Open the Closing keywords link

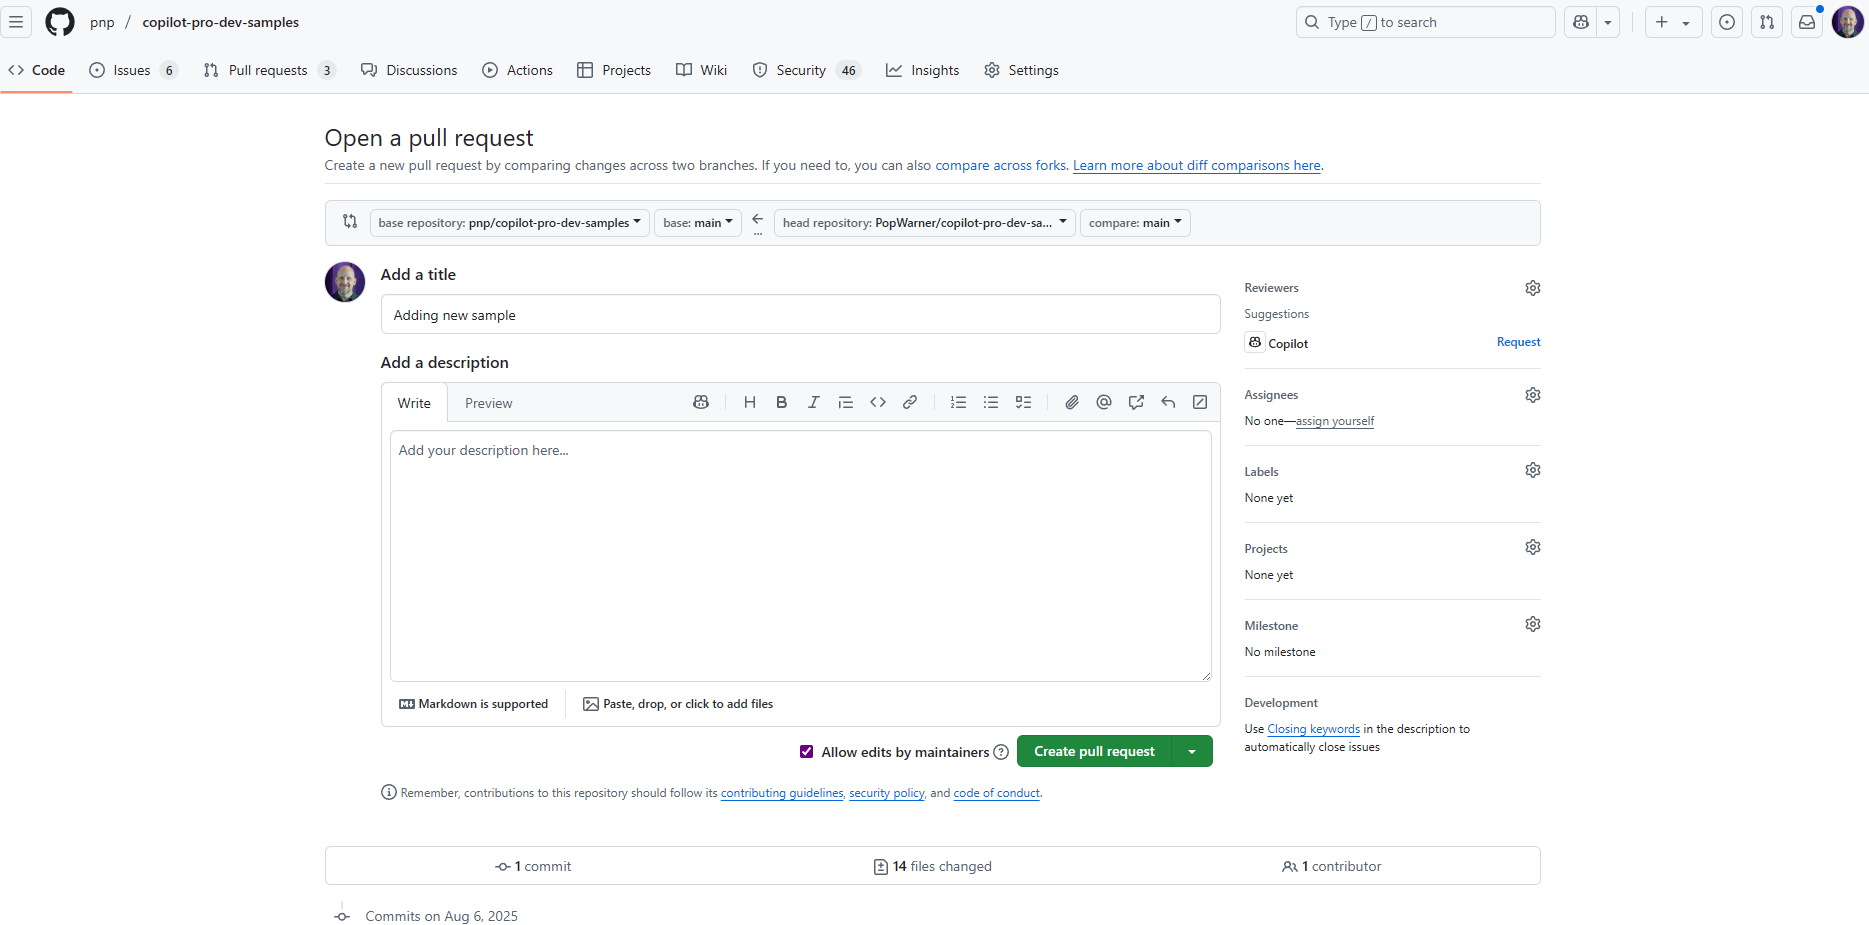pyautogui.click(x=1314, y=729)
